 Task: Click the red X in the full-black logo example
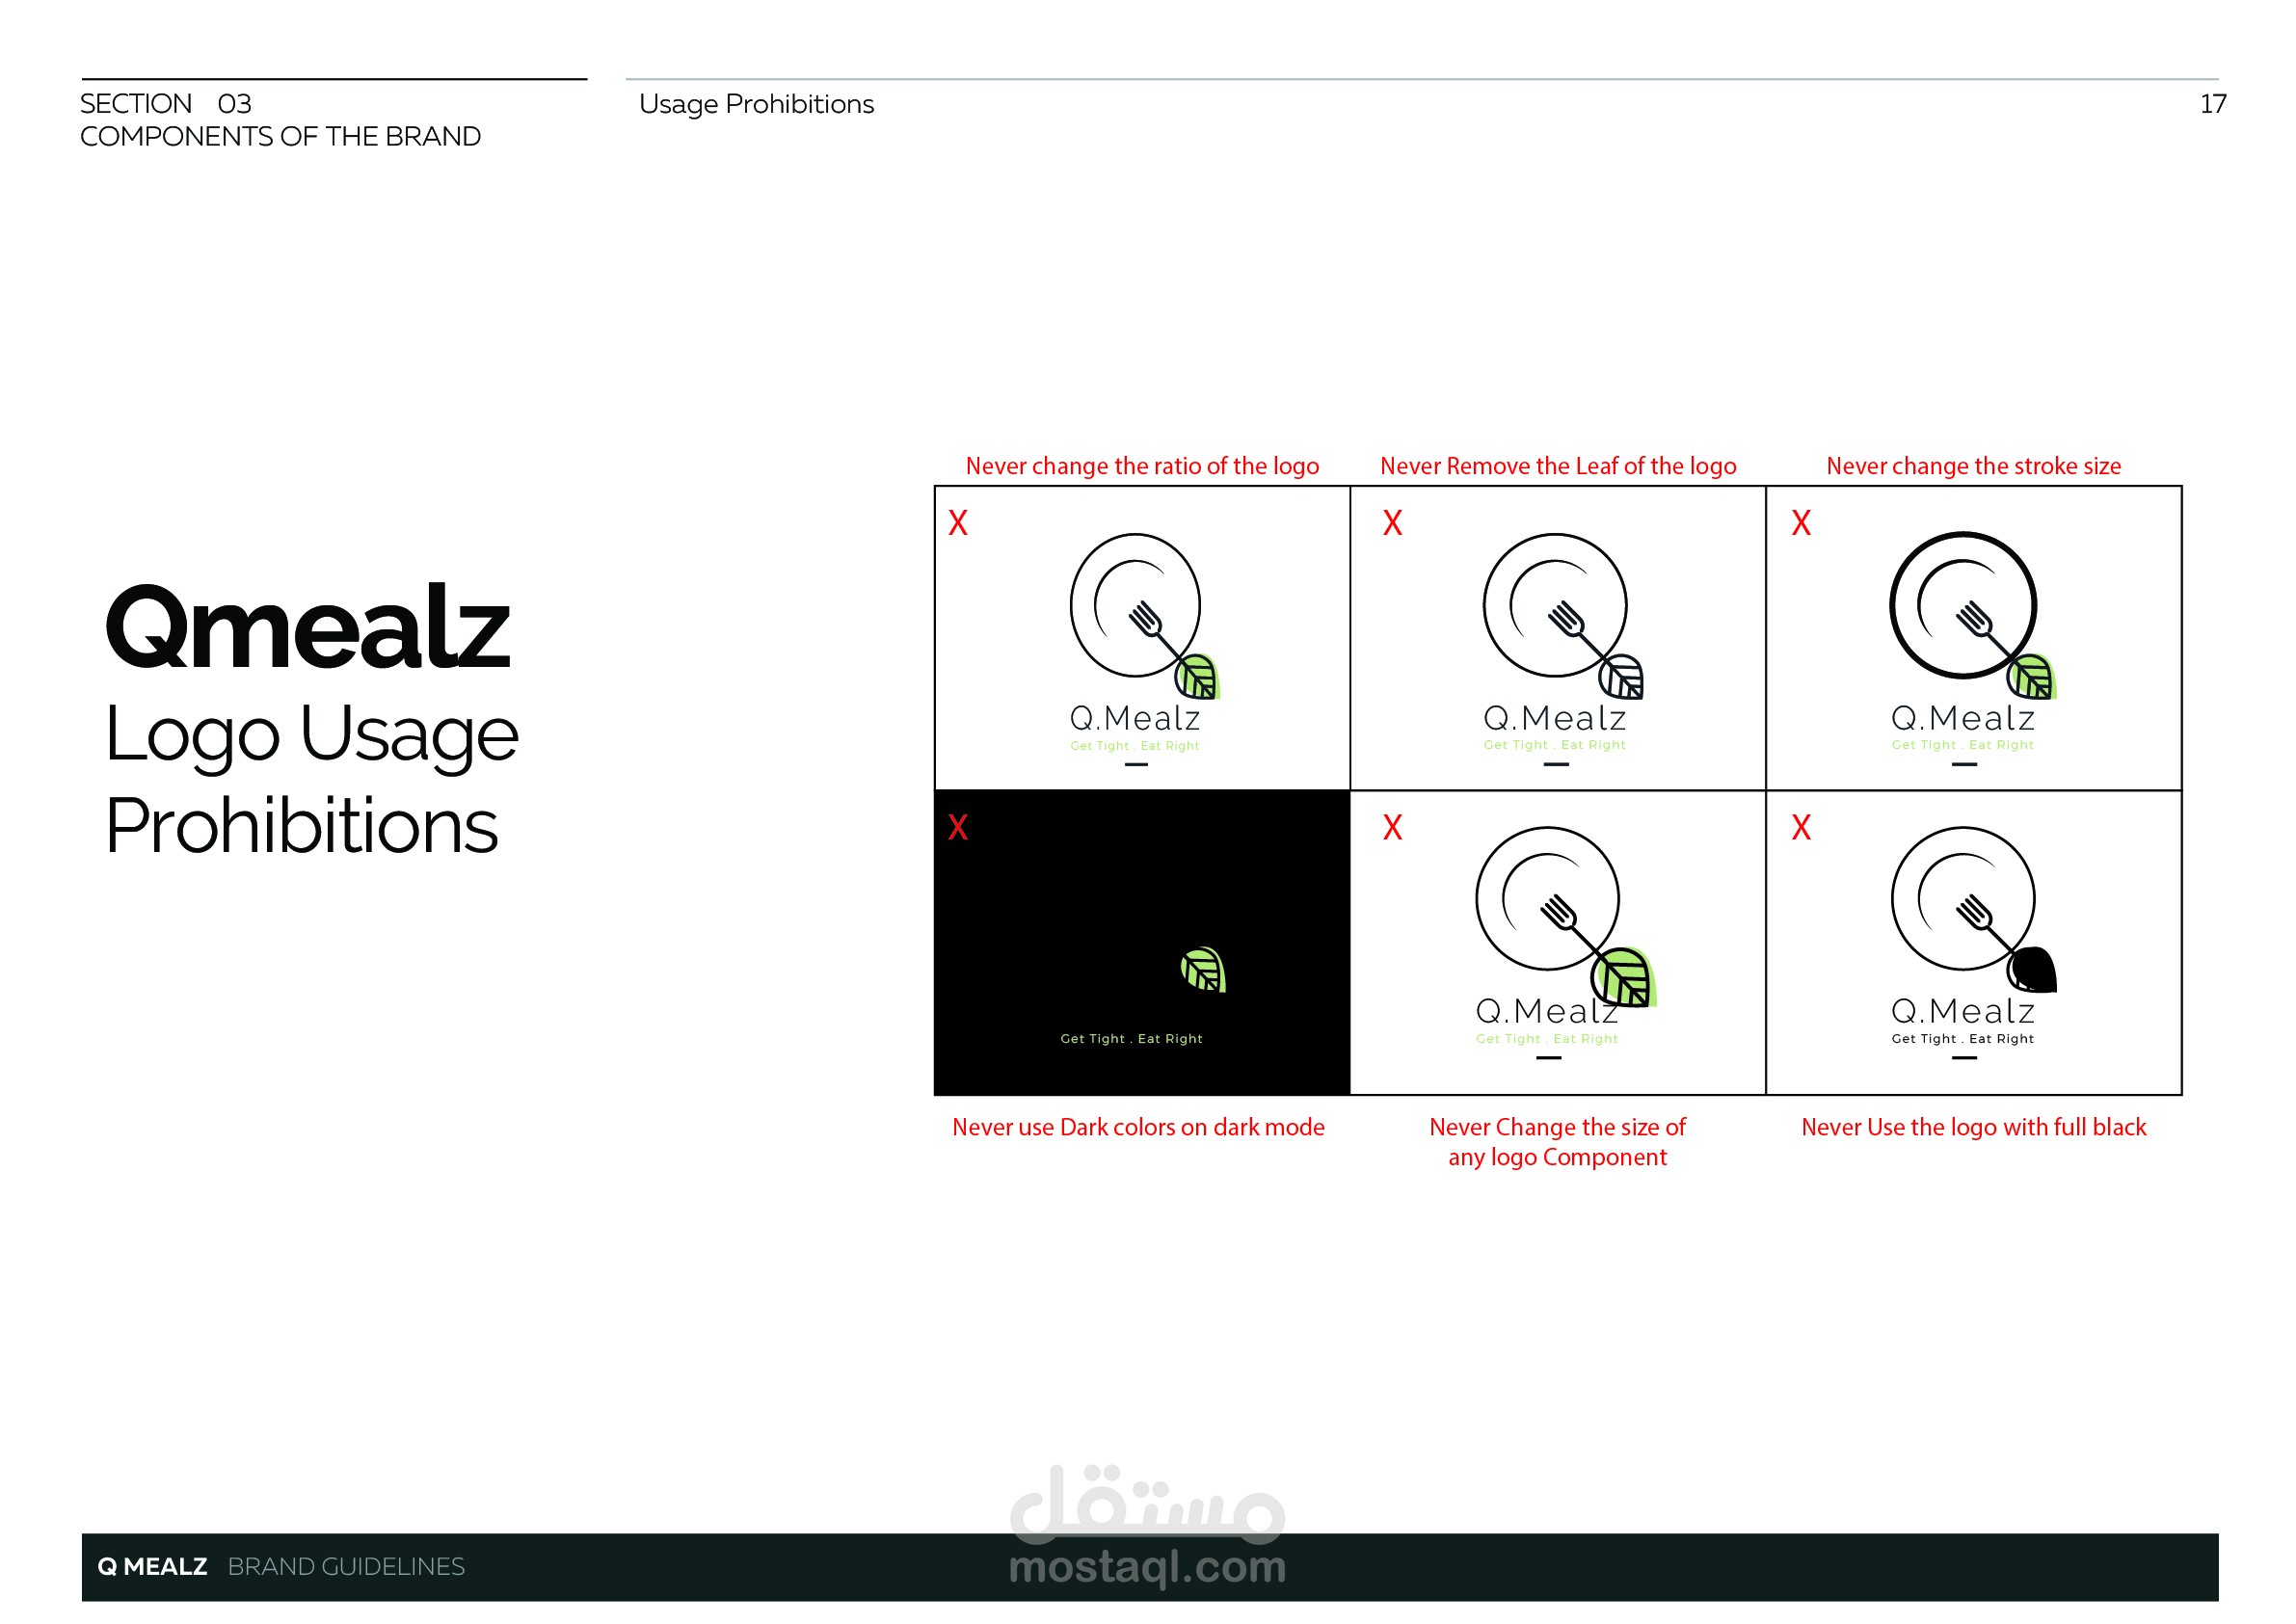1800,827
